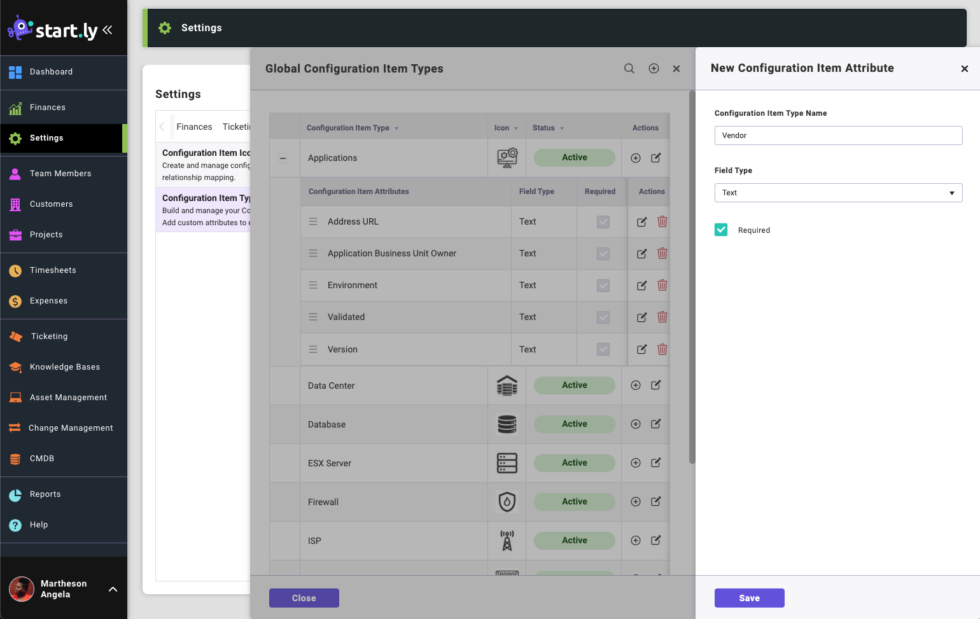The image size is (980, 619).
Task: Toggle the Required checkbox for Validated
Action: 602,317
